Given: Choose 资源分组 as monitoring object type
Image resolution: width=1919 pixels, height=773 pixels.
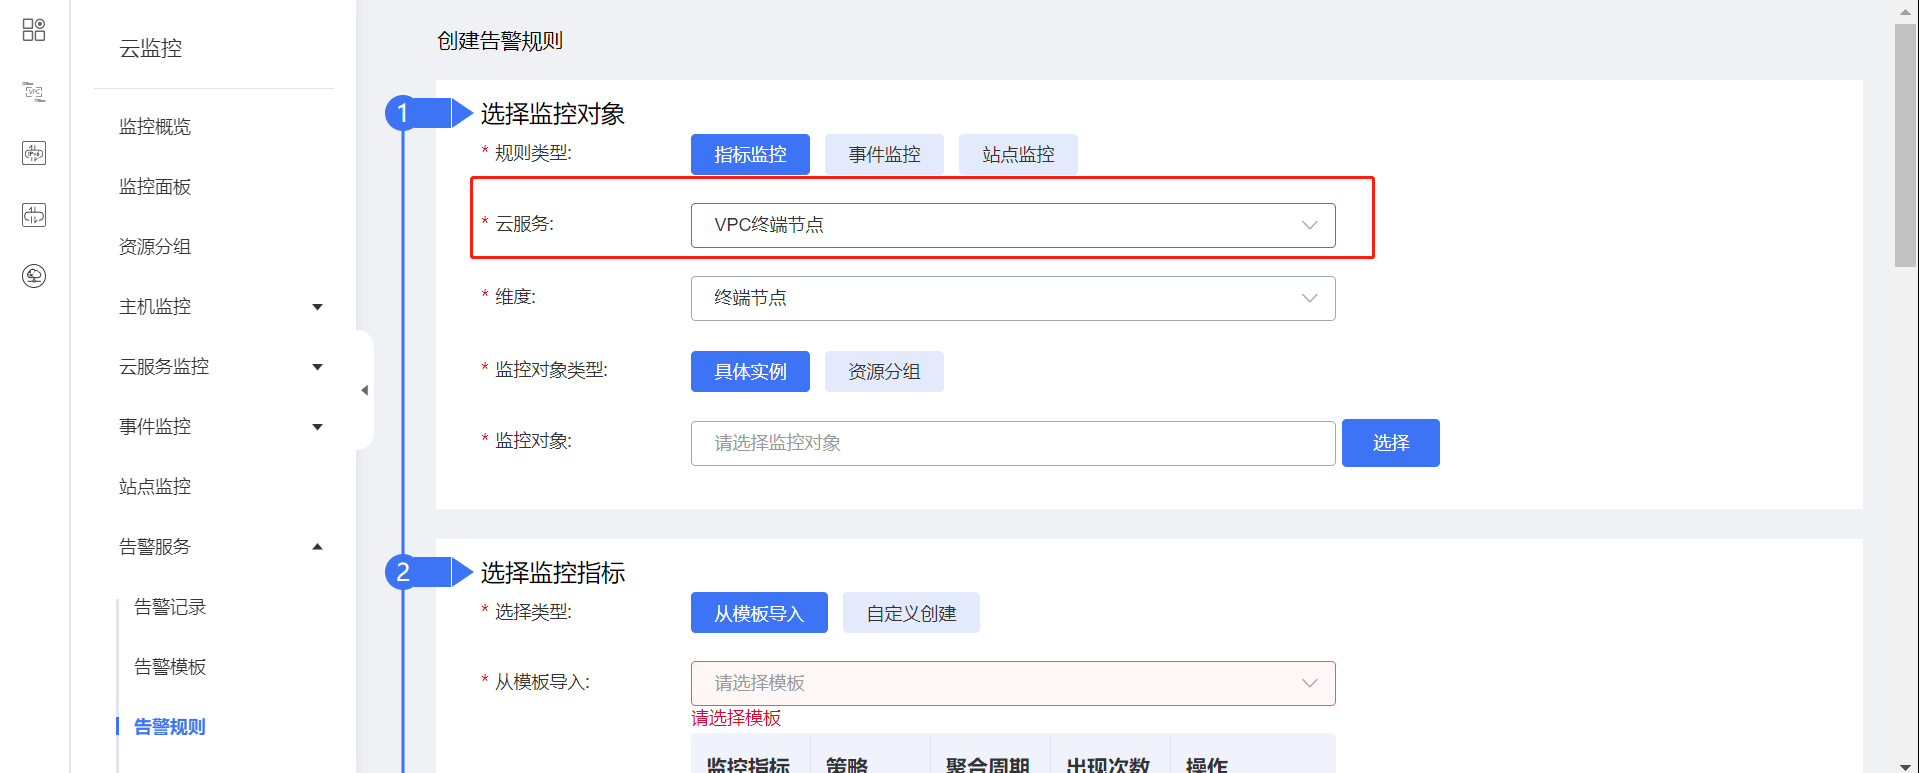Looking at the screenshot, I should pyautogui.click(x=884, y=372).
